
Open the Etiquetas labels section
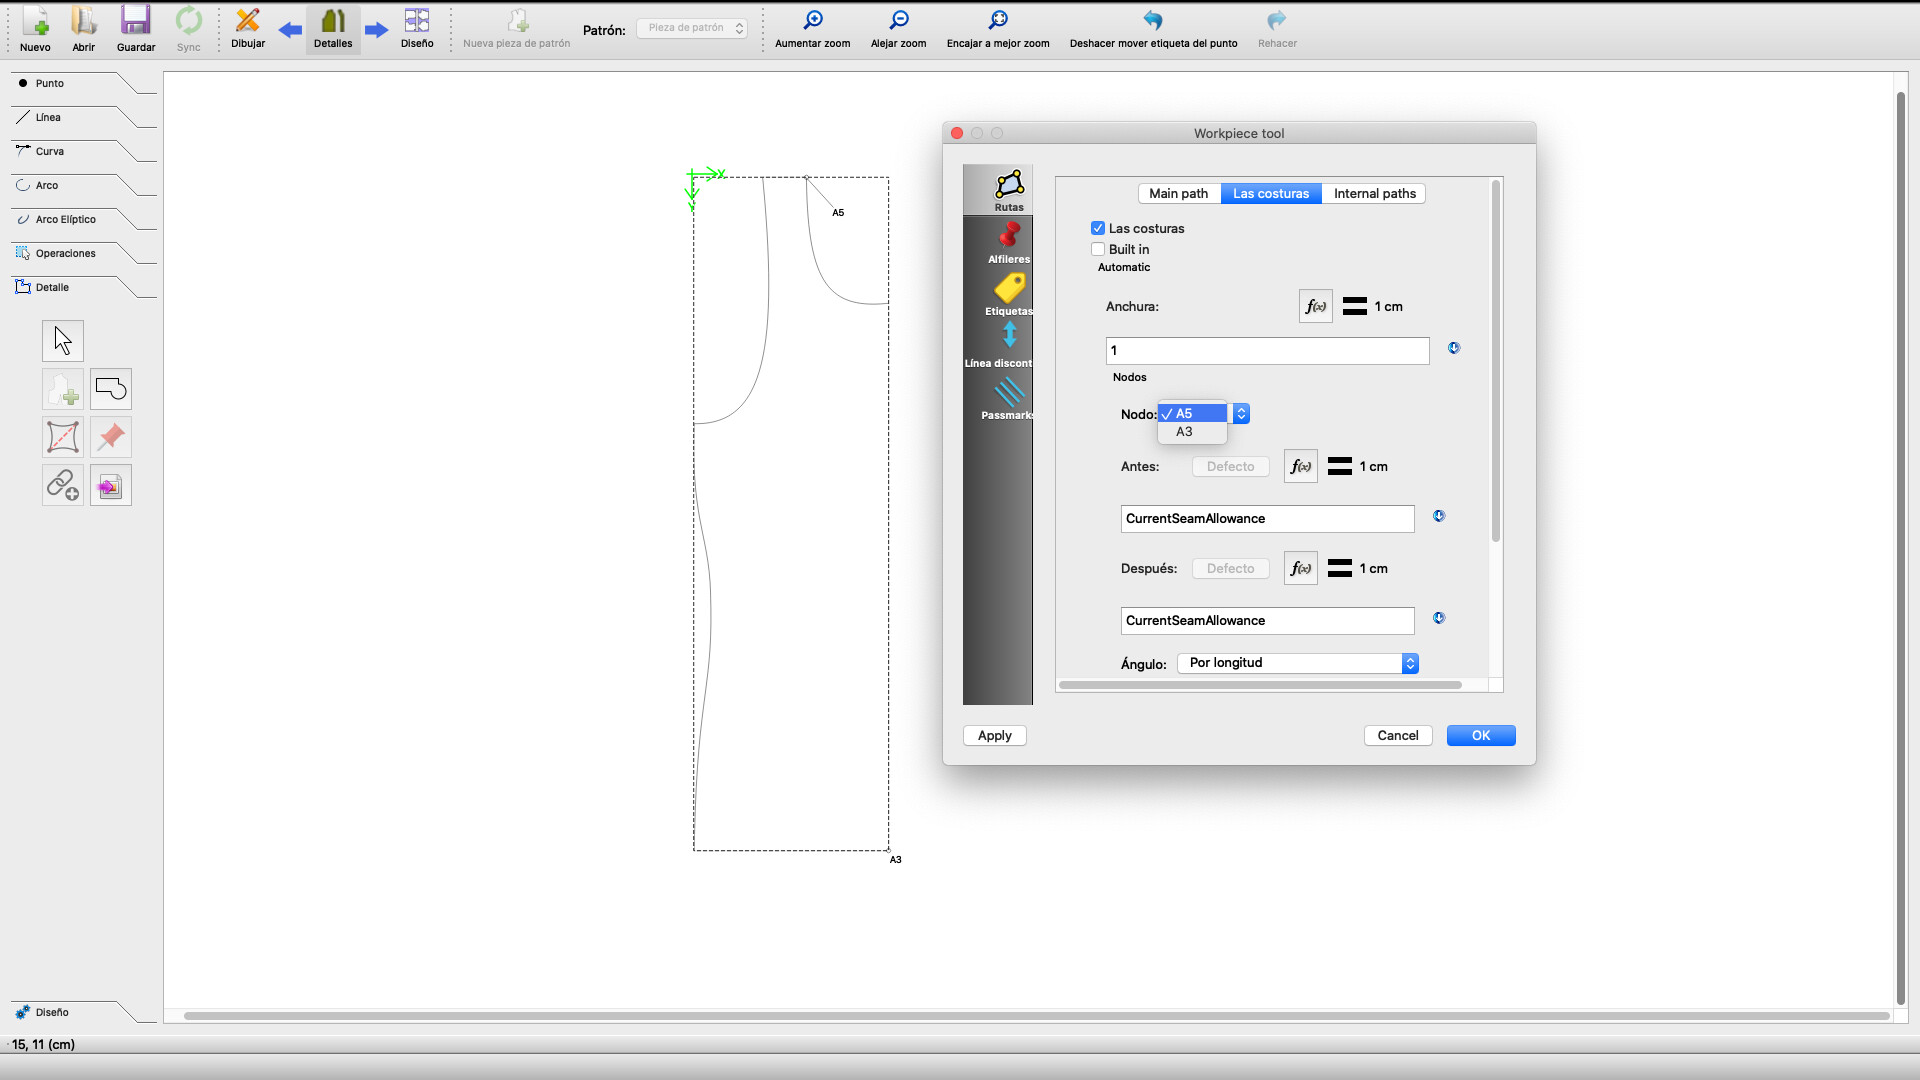pyautogui.click(x=1008, y=294)
